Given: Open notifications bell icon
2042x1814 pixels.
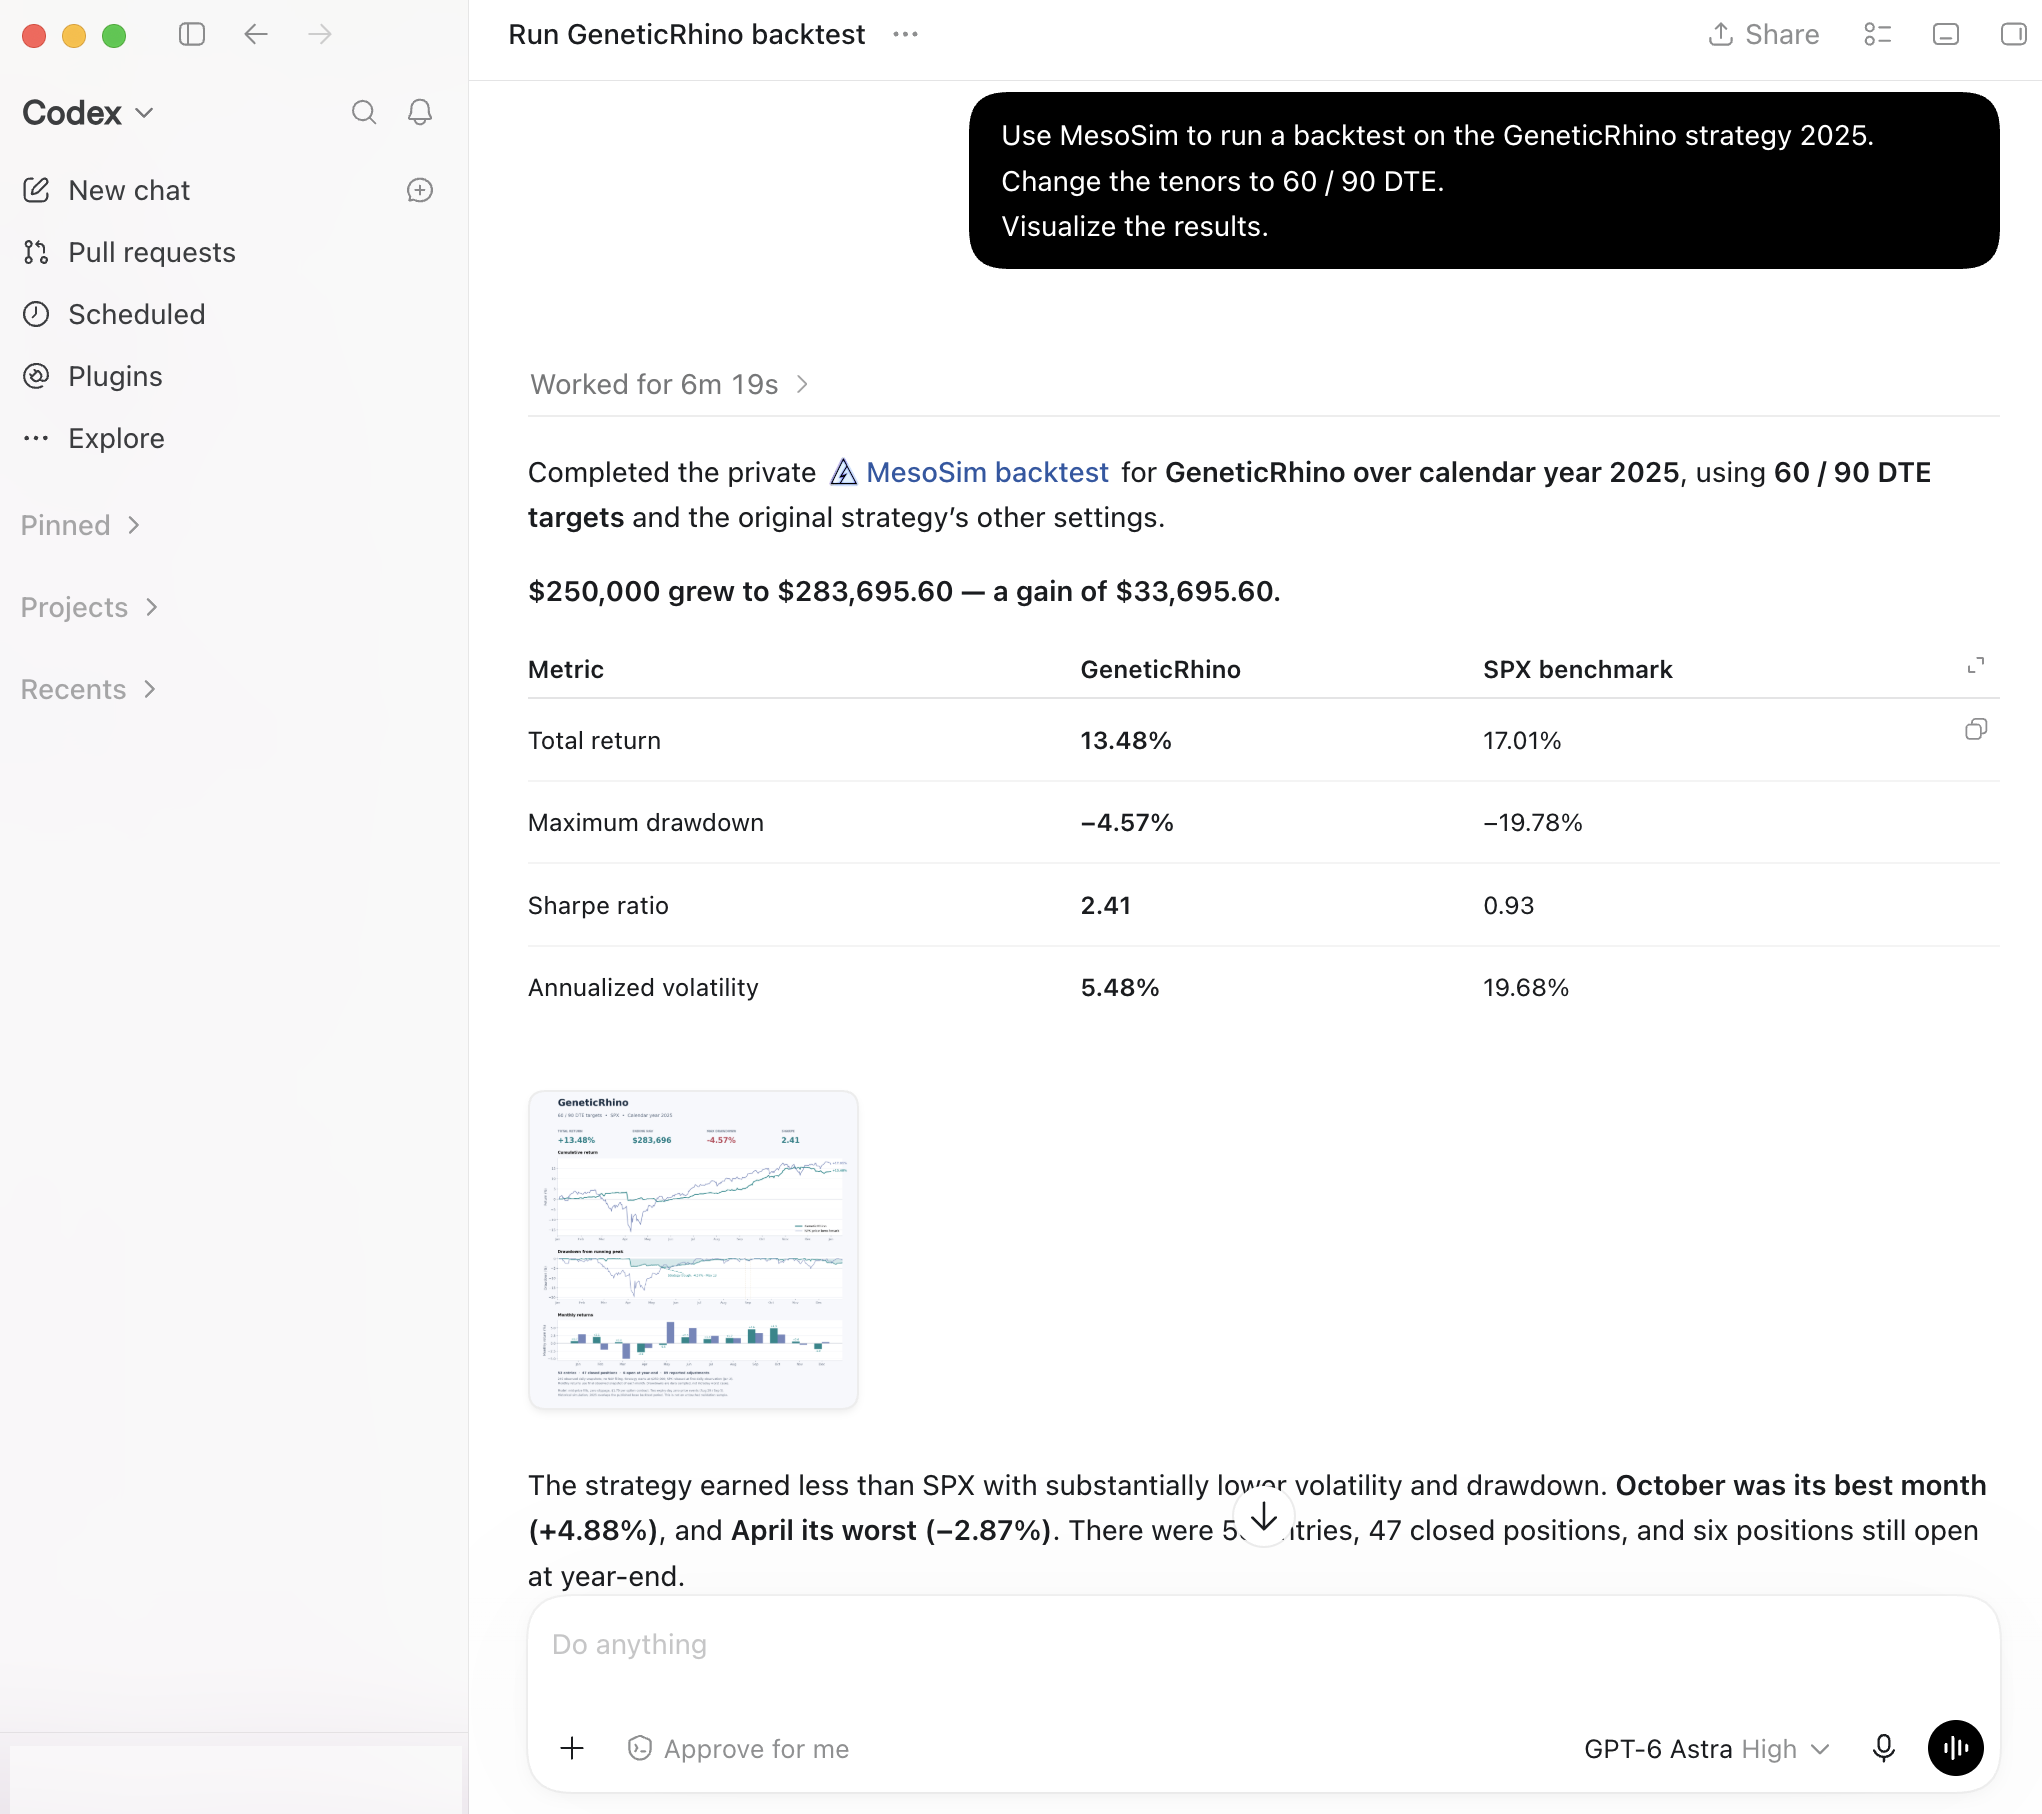Looking at the screenshot, I should tap(420, 112).
